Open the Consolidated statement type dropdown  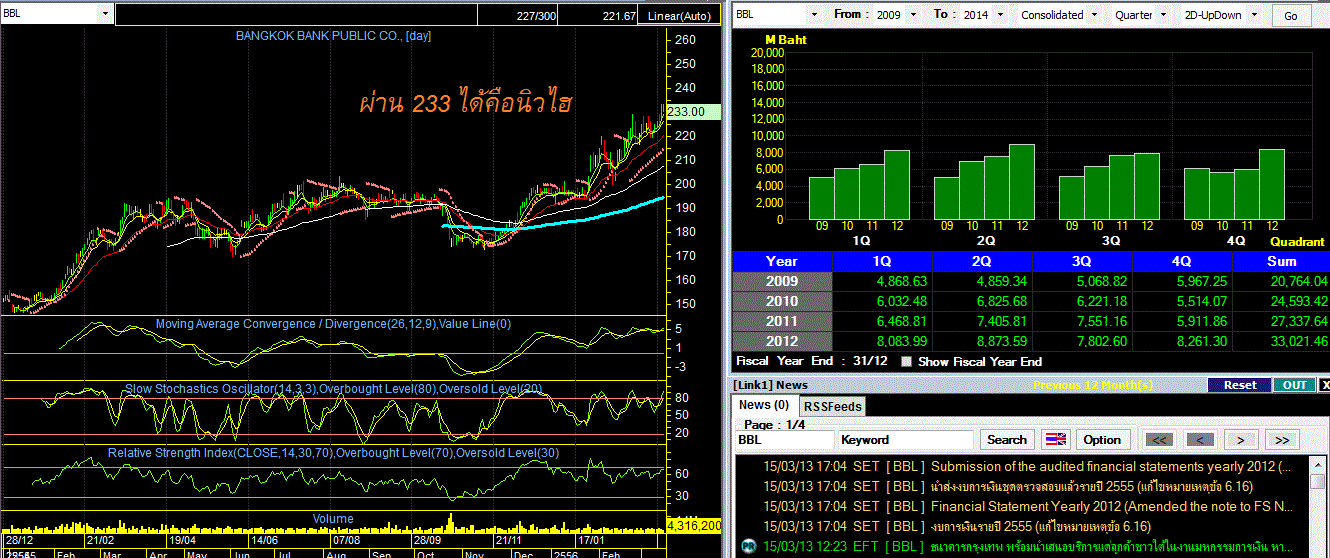click(1094, 15)
